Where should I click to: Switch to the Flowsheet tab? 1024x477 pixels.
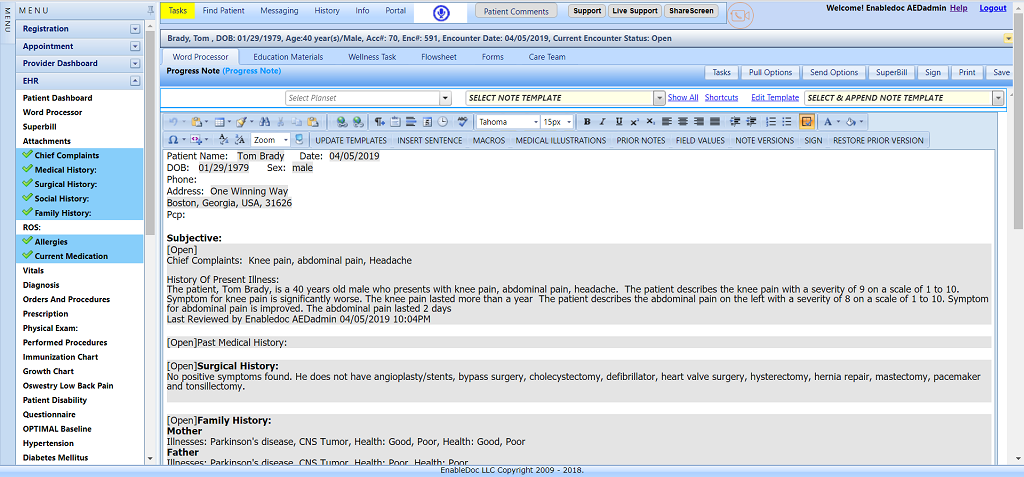[439, 57]
